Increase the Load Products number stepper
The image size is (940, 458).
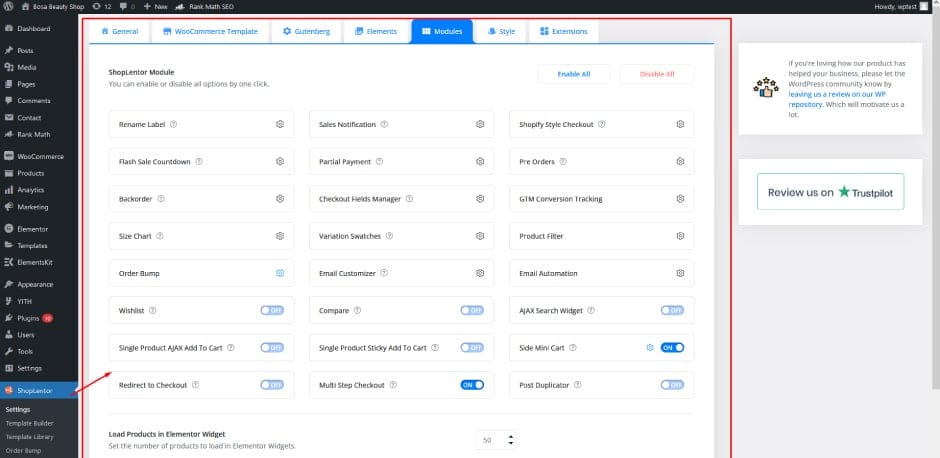coord(511,436)
